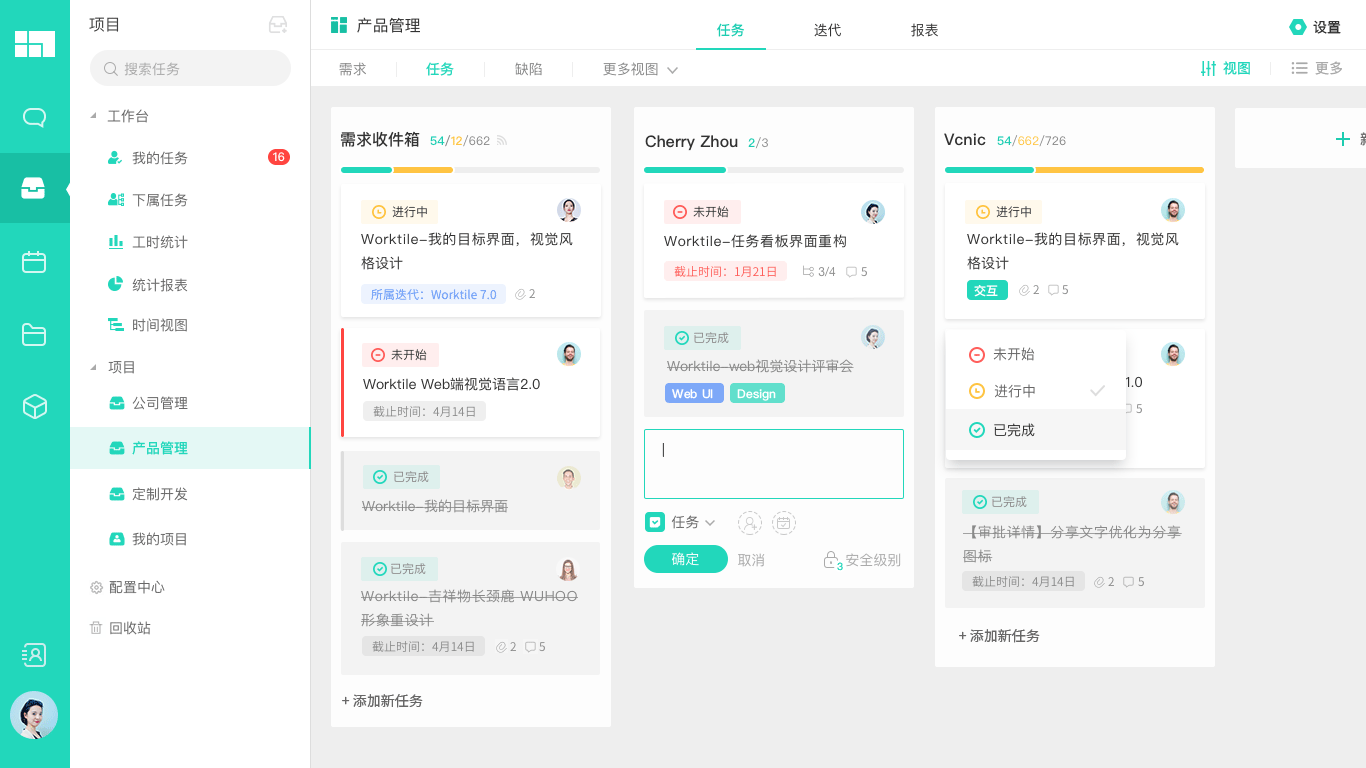The image size is (1366, 768).
Task: Click the due date calendar icon in new task form
Action: (x=784, y=522)
